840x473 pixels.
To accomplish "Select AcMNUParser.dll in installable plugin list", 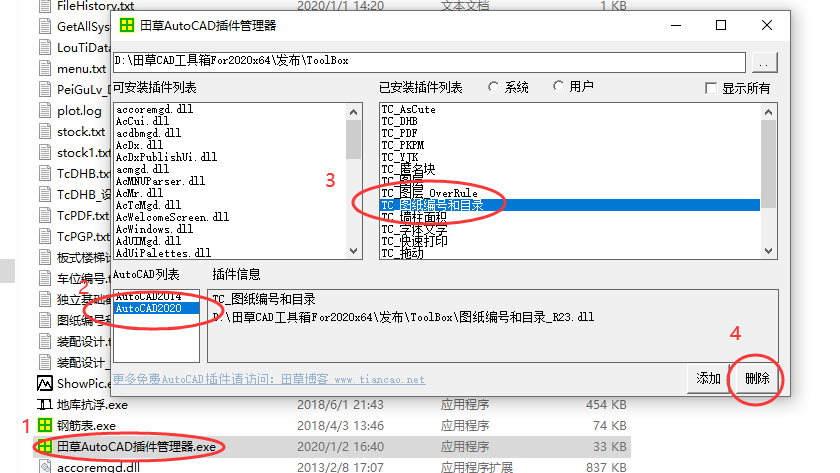I will point(161,181).
